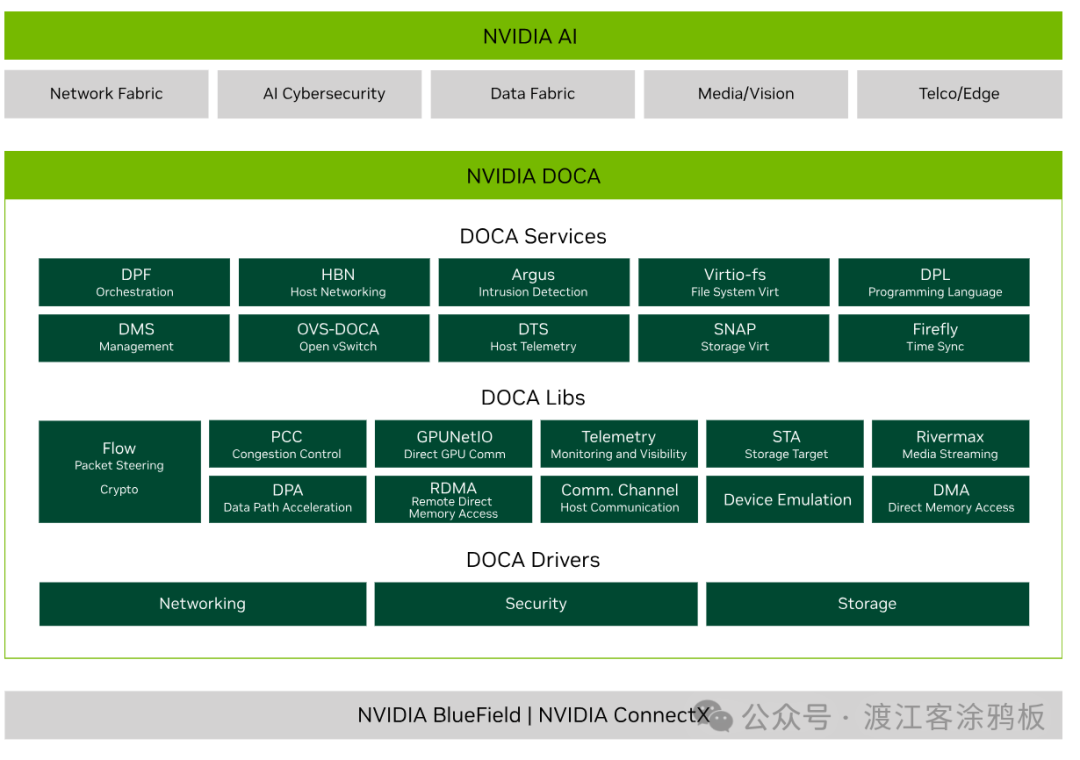Select the NVIDIA BlueField ConnectX bar
1080x760 pixels.
(532, 715)
